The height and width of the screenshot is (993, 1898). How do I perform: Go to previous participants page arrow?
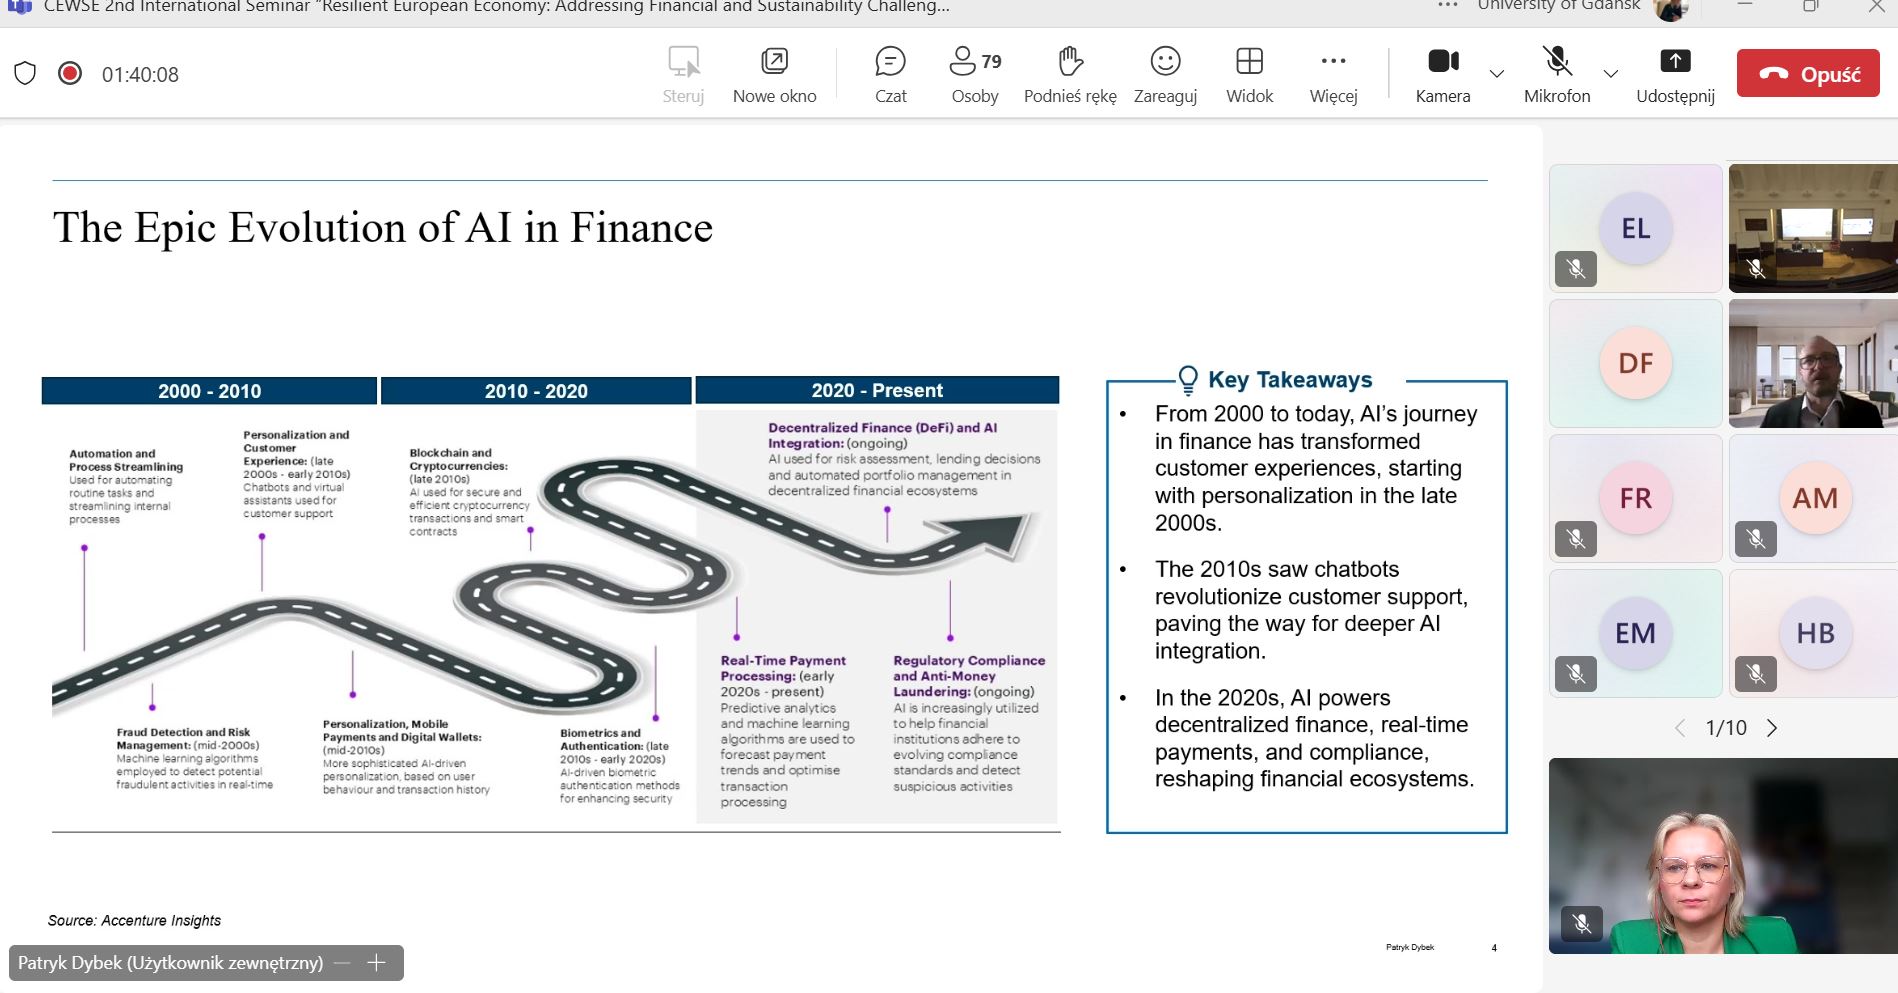tap(1680, 728)
